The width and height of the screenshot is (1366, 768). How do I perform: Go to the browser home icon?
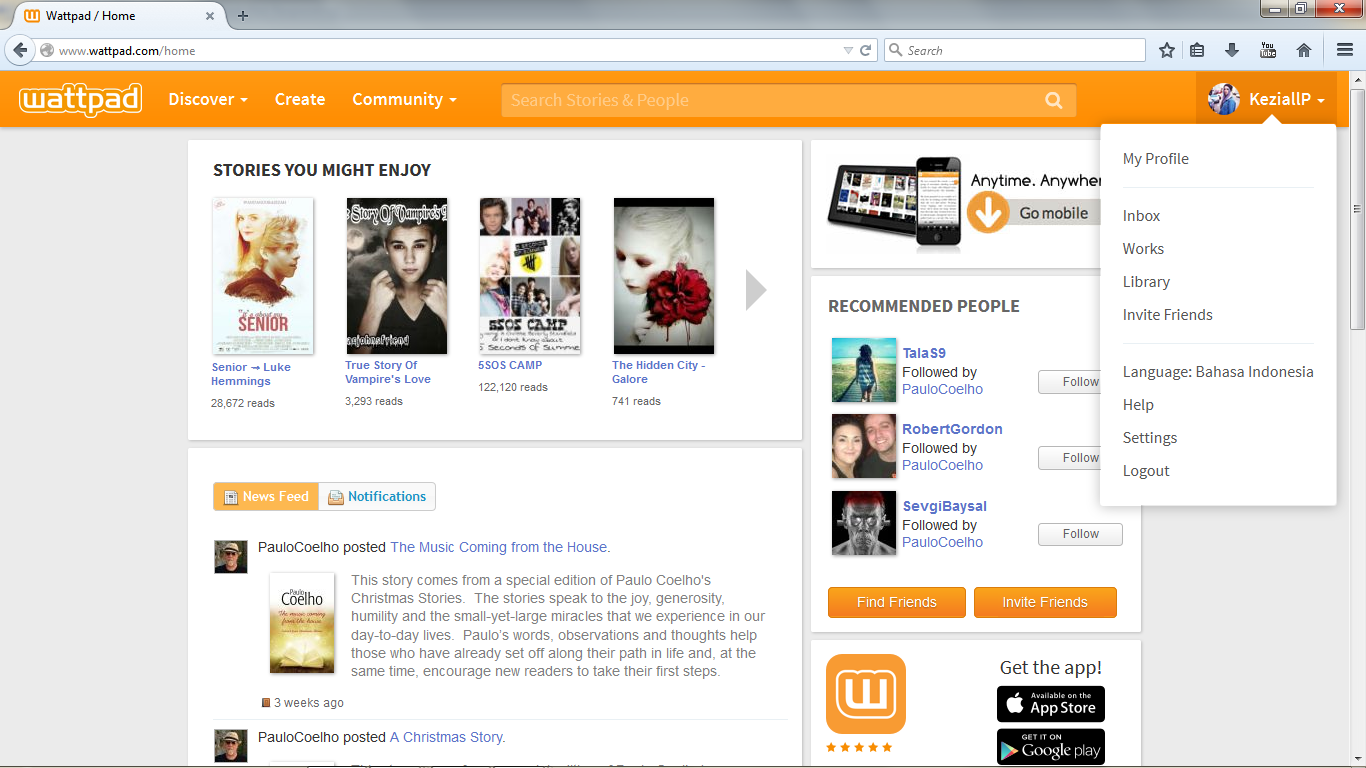click(1303, 50)
